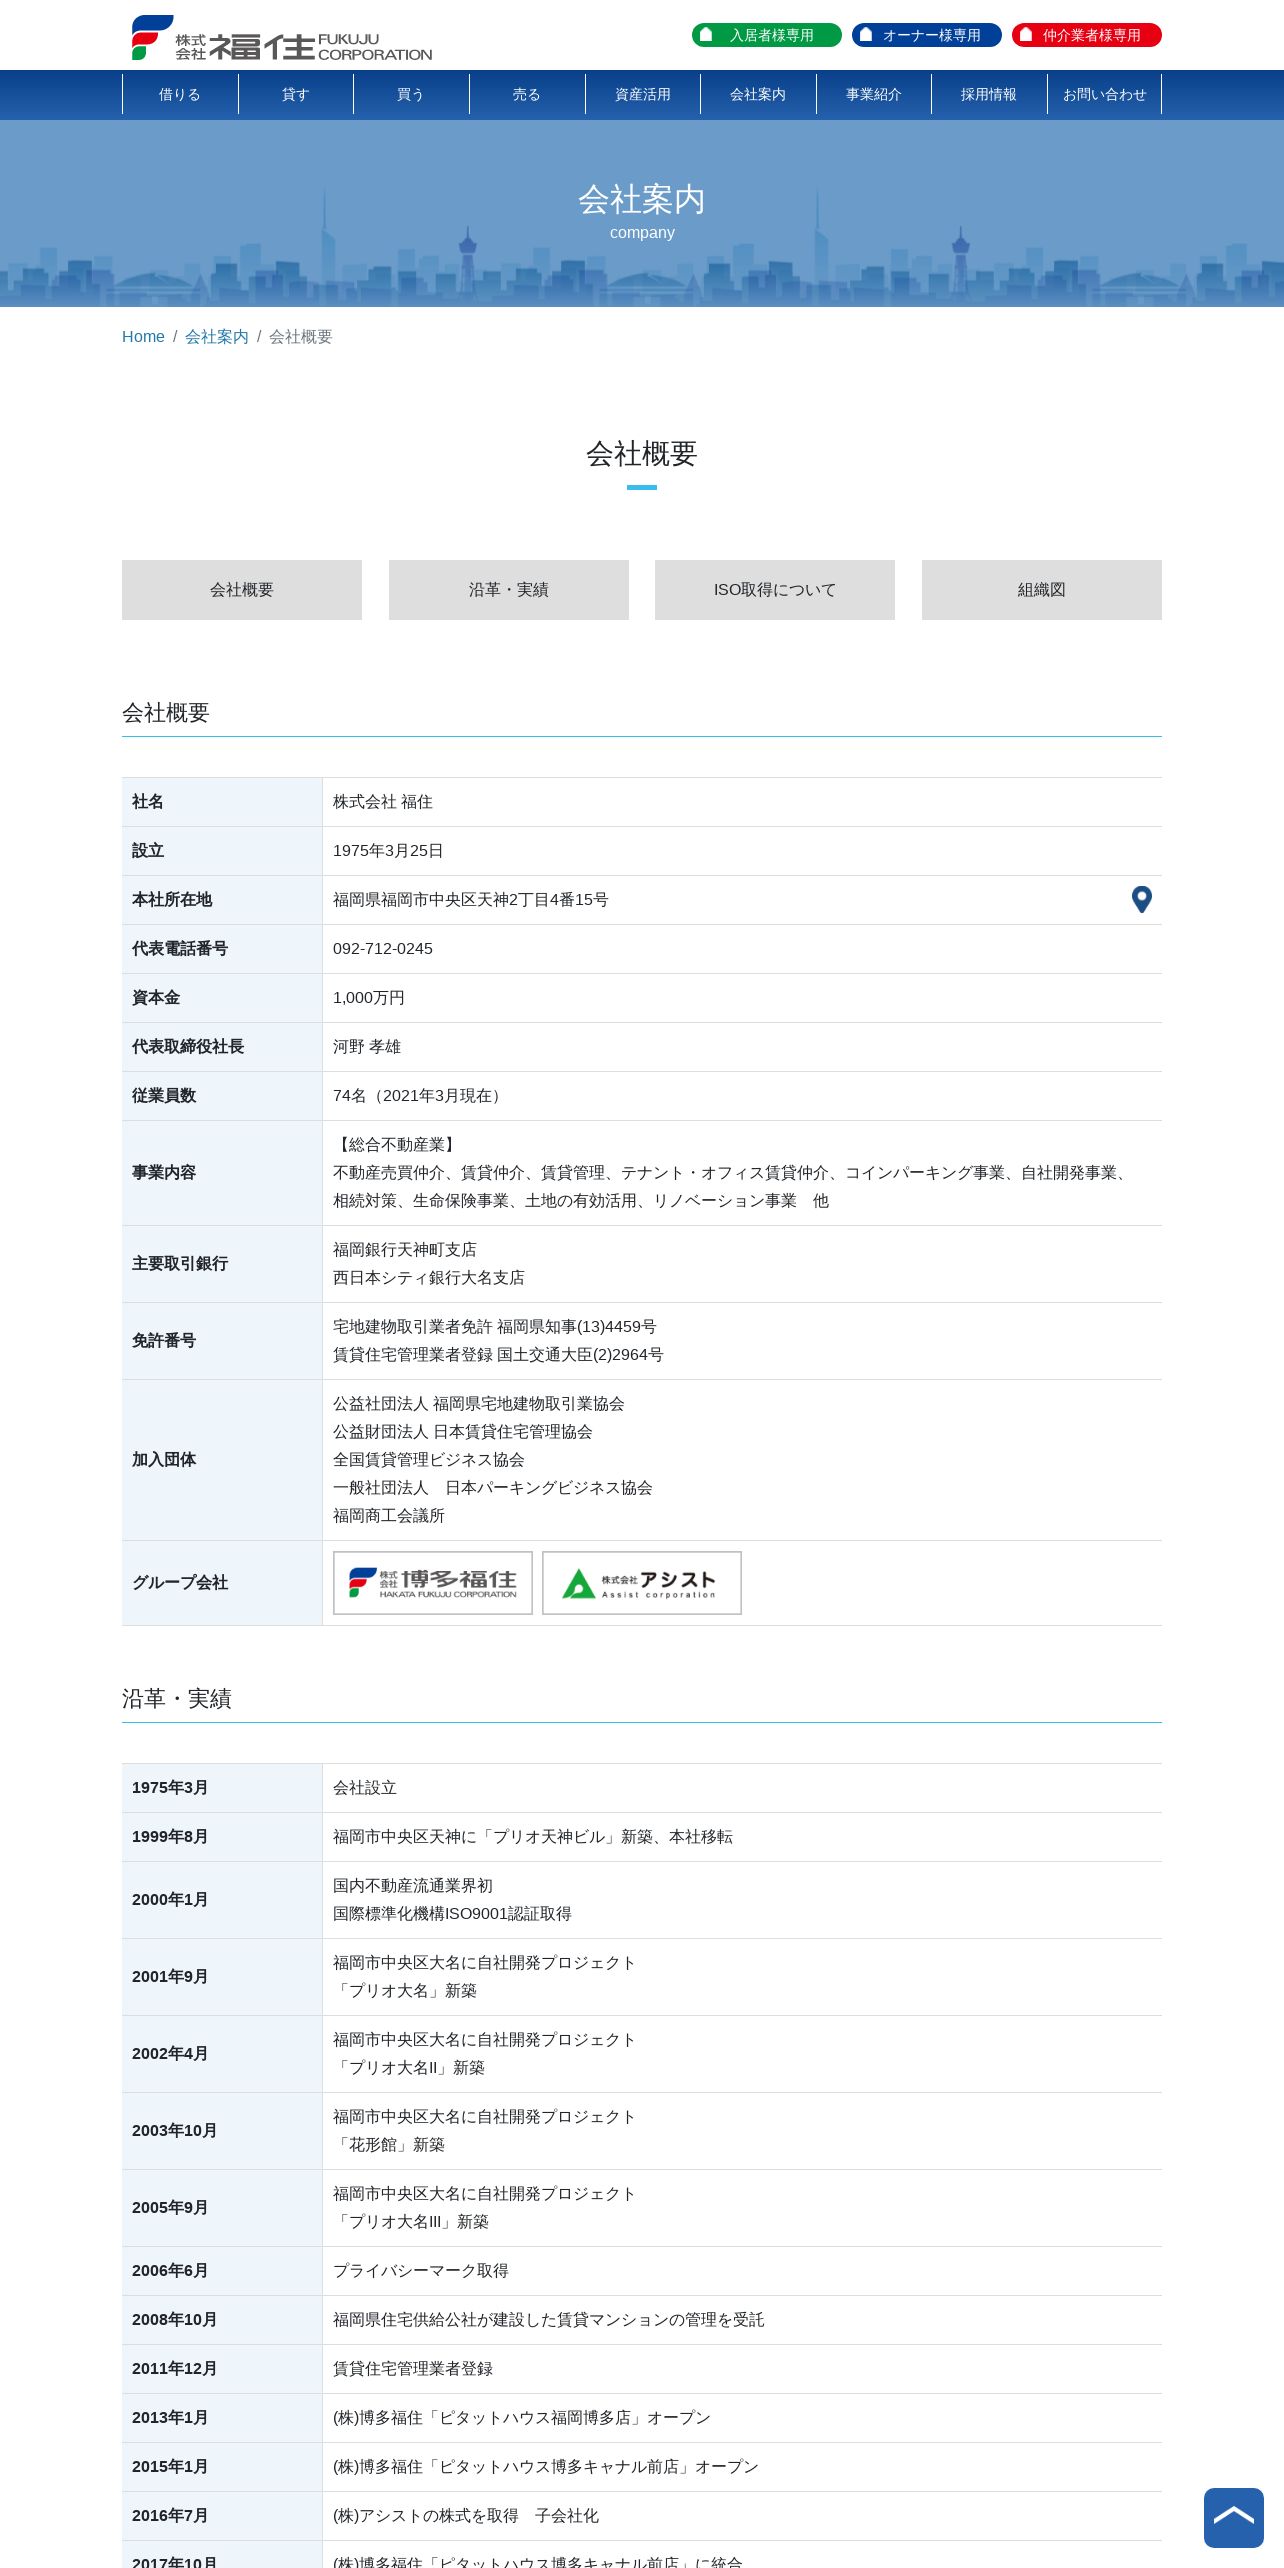This screenshot has width=1284, height=2568.
Task: Jump to the 沿革・実績 section tab
Action: pos(509,590)
